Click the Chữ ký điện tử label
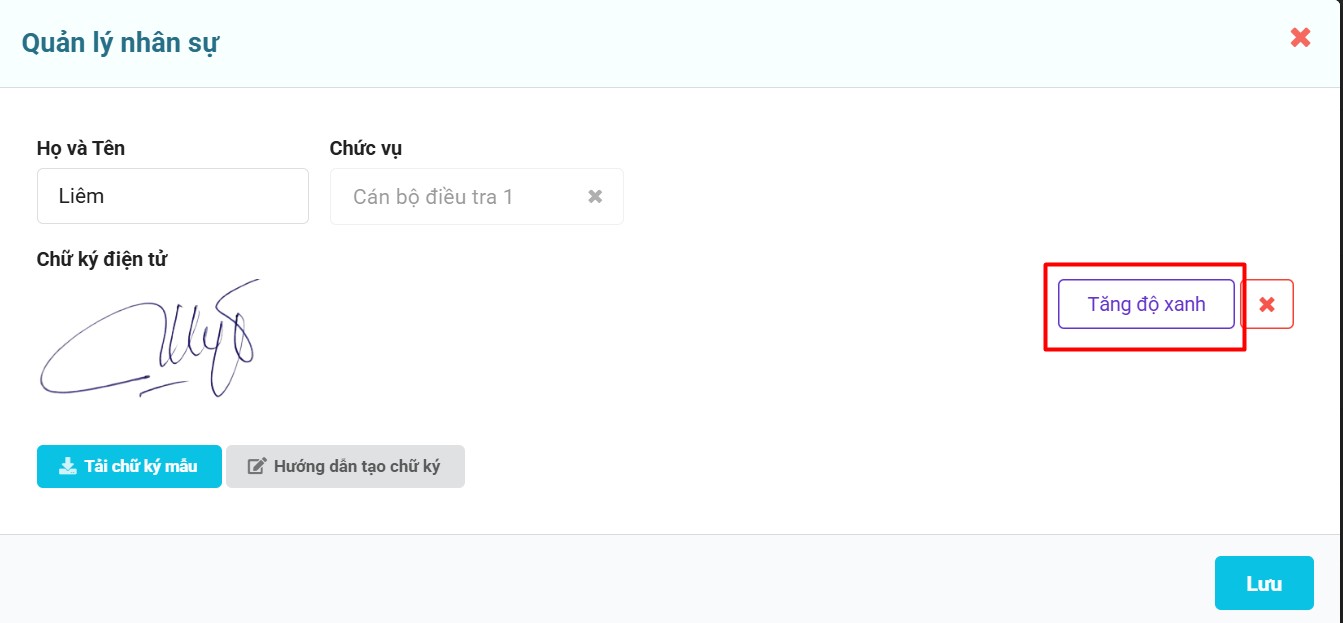This screenshot has height=623, width=1343. 101,260
